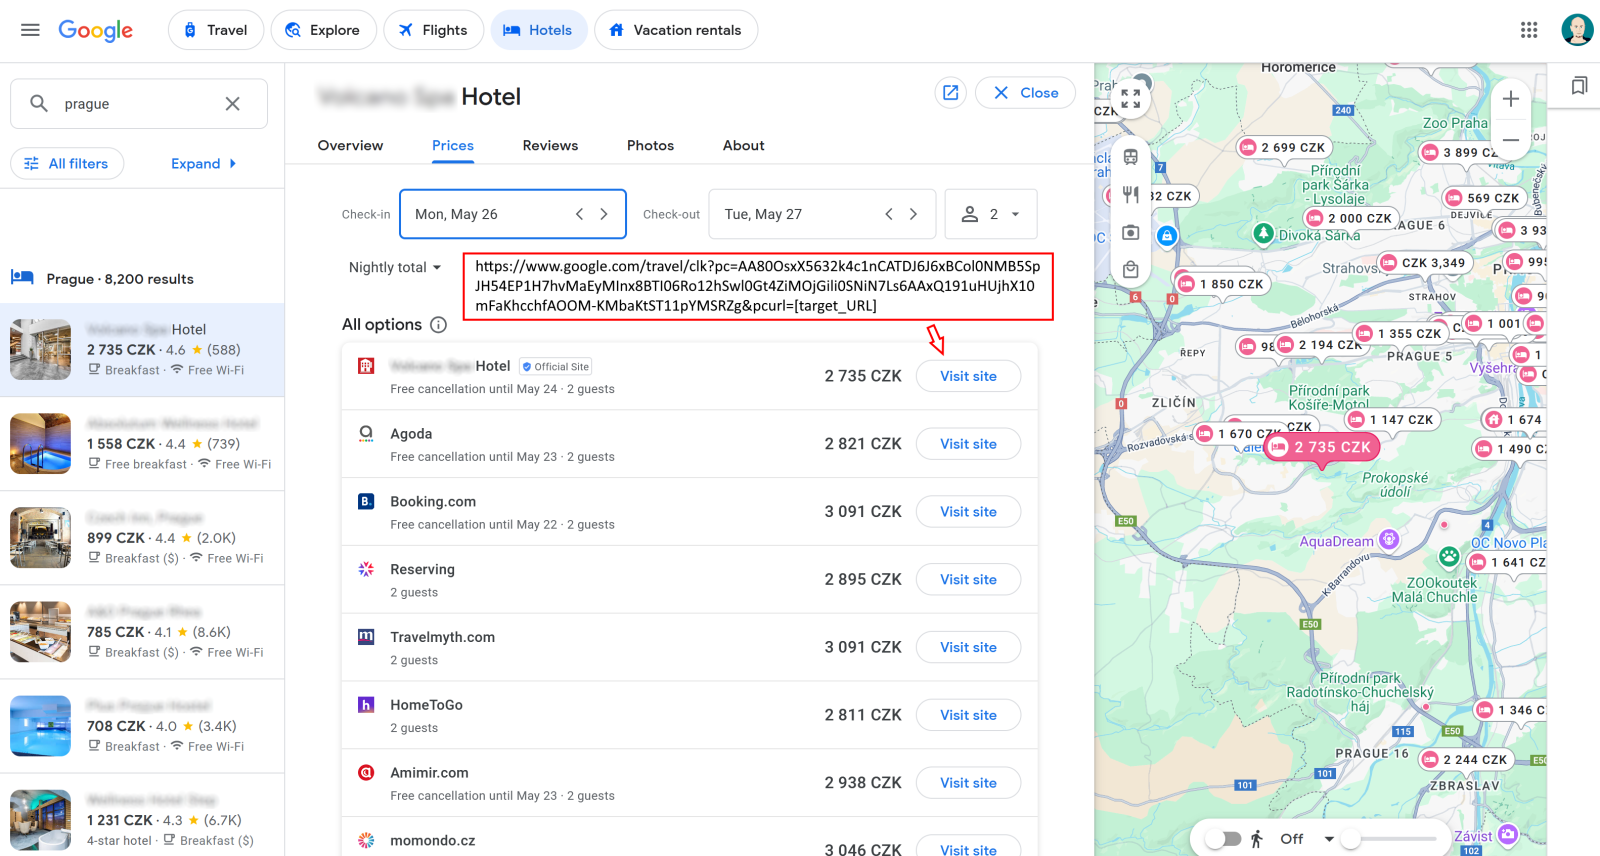
Task: Switch to the Overview tab
Action: pyautogui.click(x=350, y=145)
